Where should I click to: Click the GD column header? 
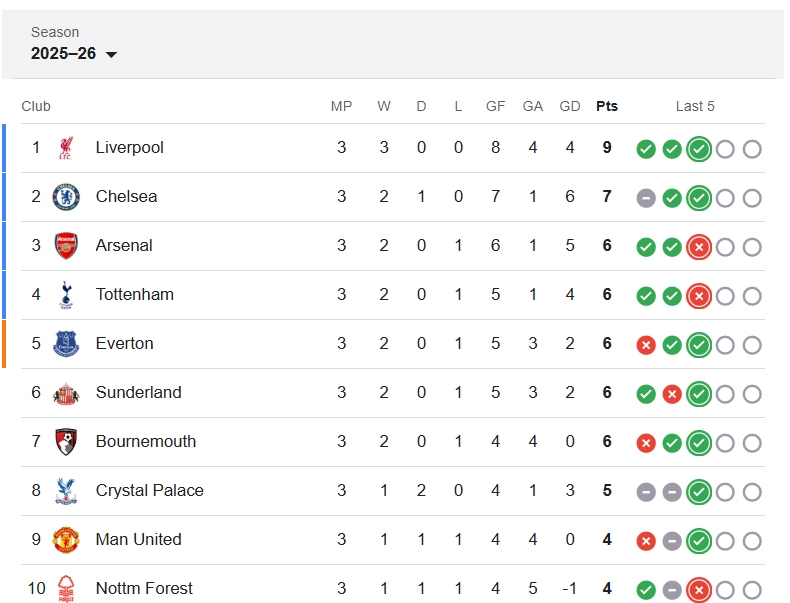(x=570, y=107)
